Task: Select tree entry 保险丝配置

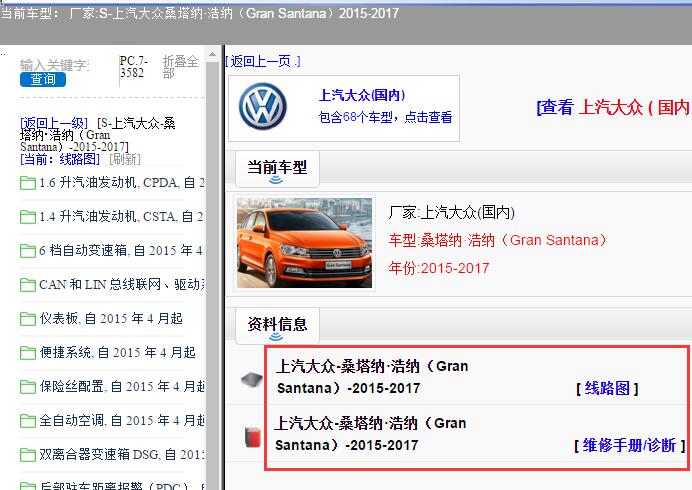Action: (122, 386)
